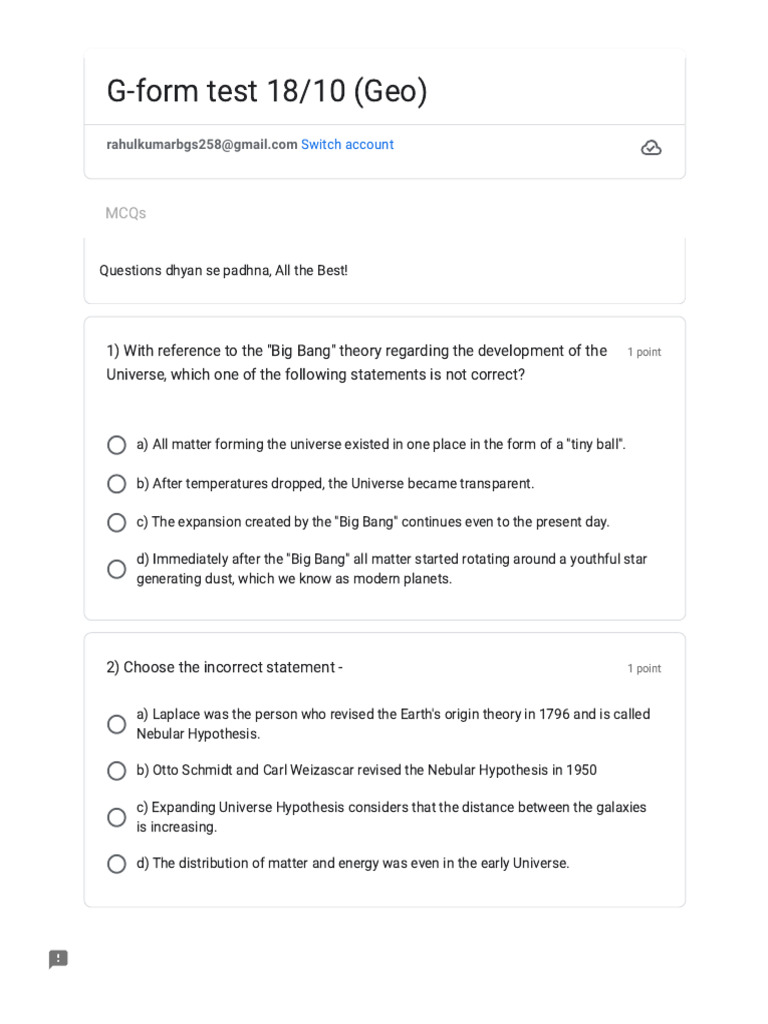The width and height of the screenshot is (768, 1024).
Task: Click the cloud save status icon
Action: pos(651,148)
